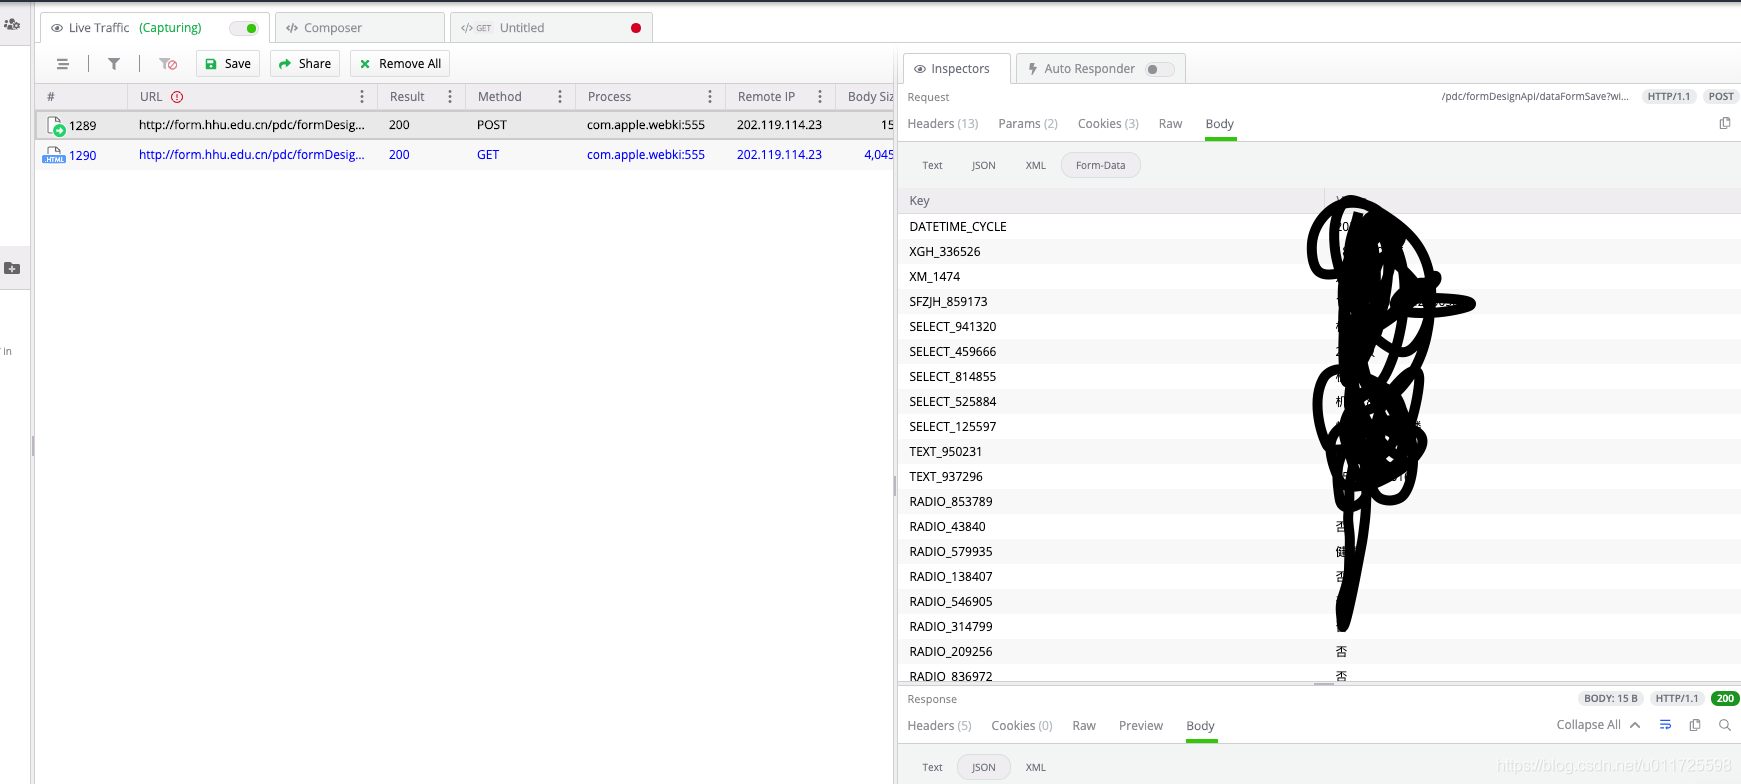Open the Composer tab
The image size is (1741, 784).
(359, 28)
